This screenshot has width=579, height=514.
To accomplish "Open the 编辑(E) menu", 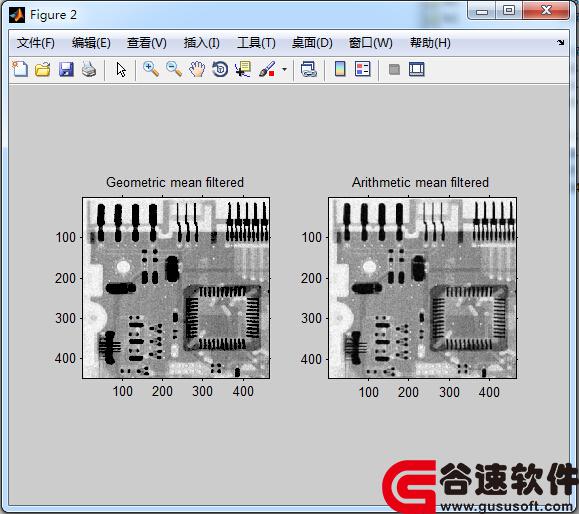I will [91, 43].
